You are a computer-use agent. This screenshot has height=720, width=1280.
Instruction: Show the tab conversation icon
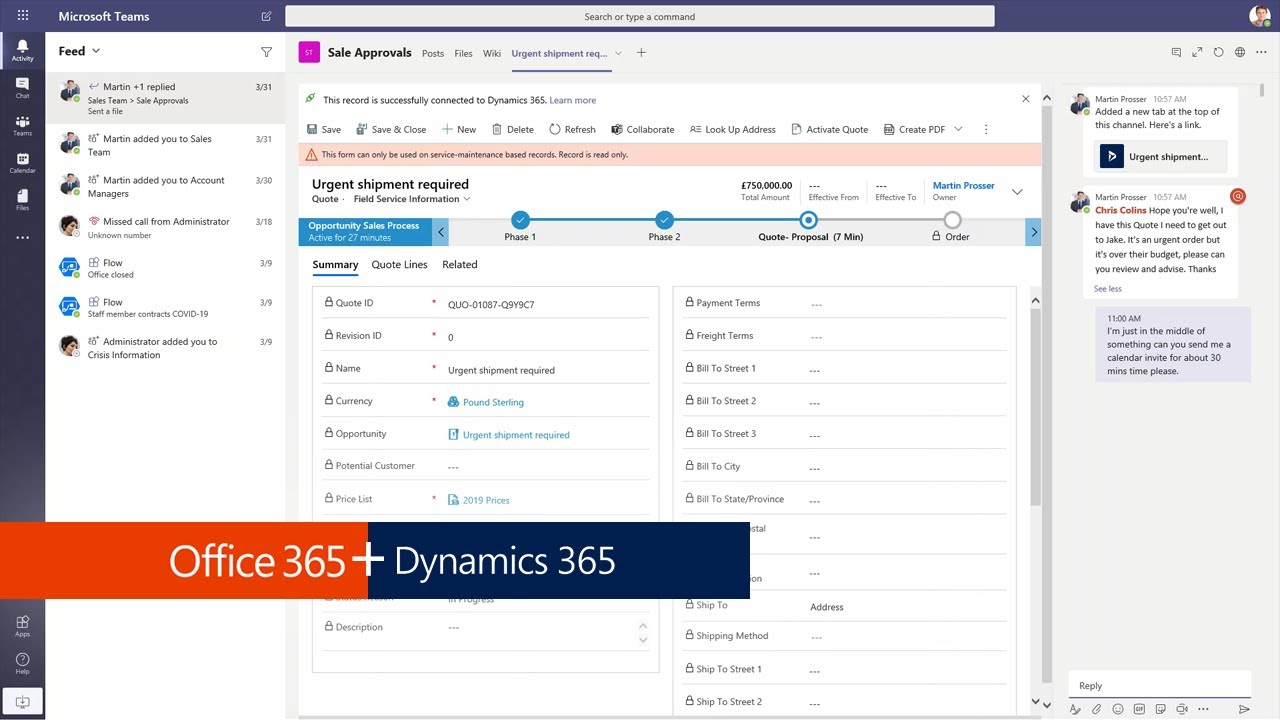click(1176, 52)
